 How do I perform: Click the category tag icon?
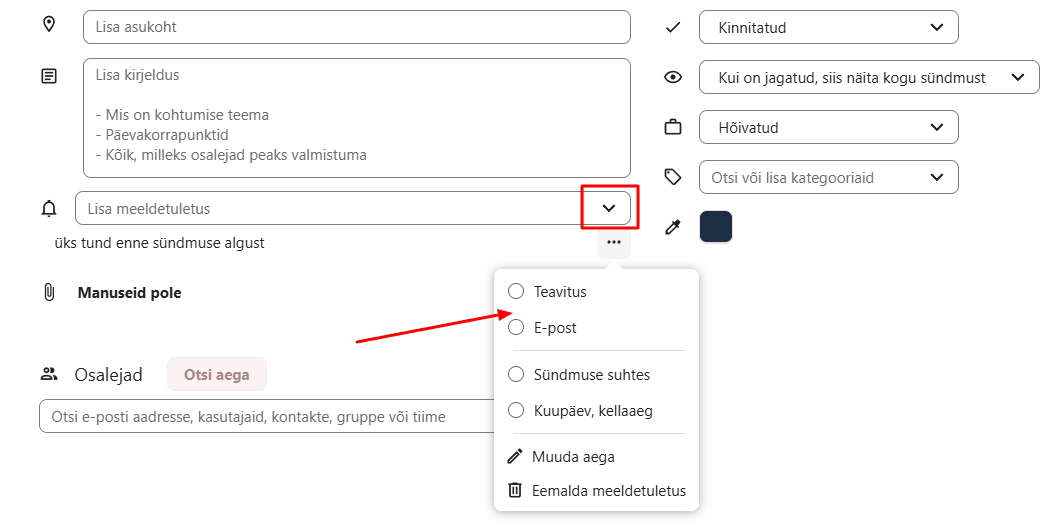[x=673, y=177]
